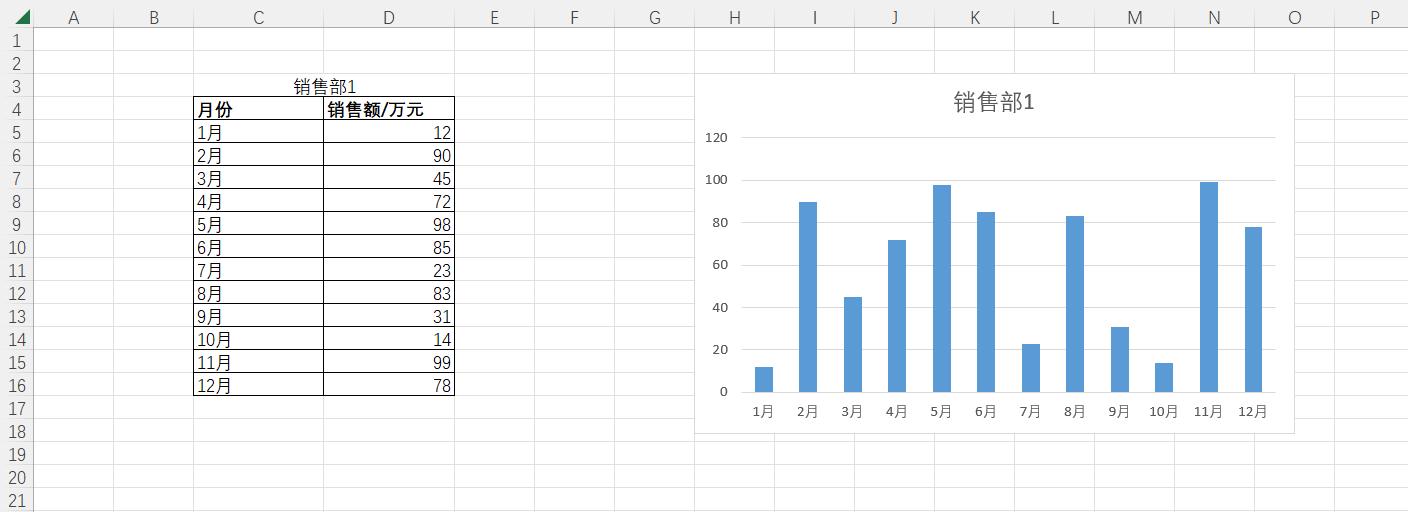Select column A header
This screenshot has height=512, width=1408.
point(73,17)
